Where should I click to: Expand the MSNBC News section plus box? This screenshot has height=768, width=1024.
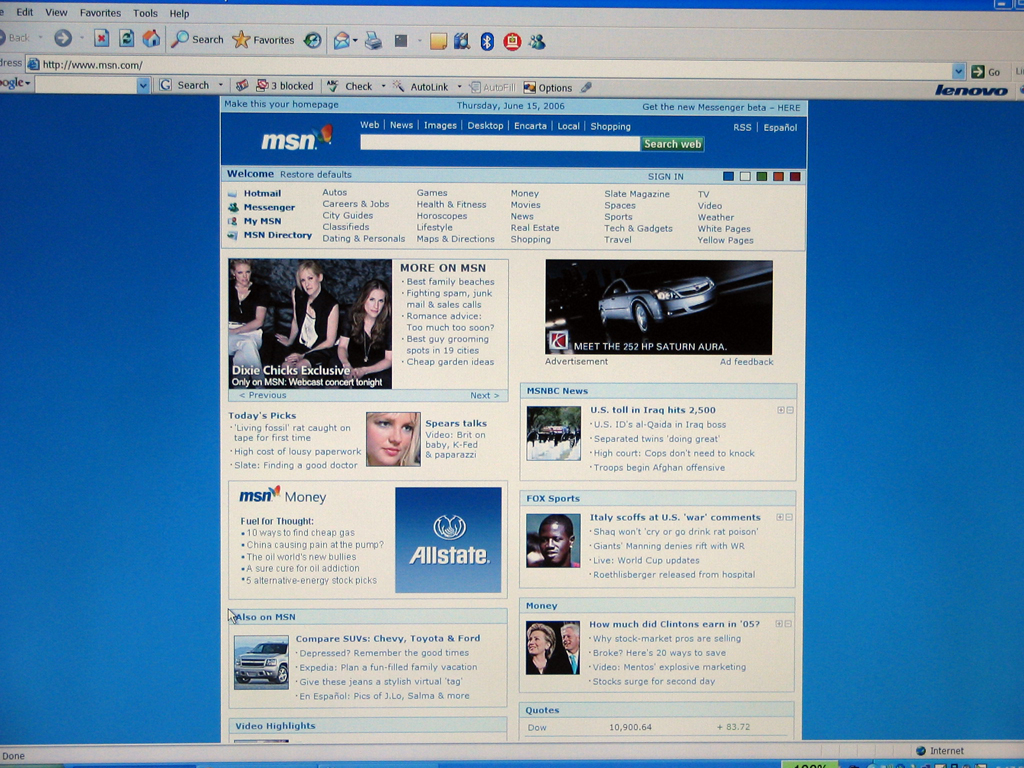pyautogui.click(x=780, y=410)
